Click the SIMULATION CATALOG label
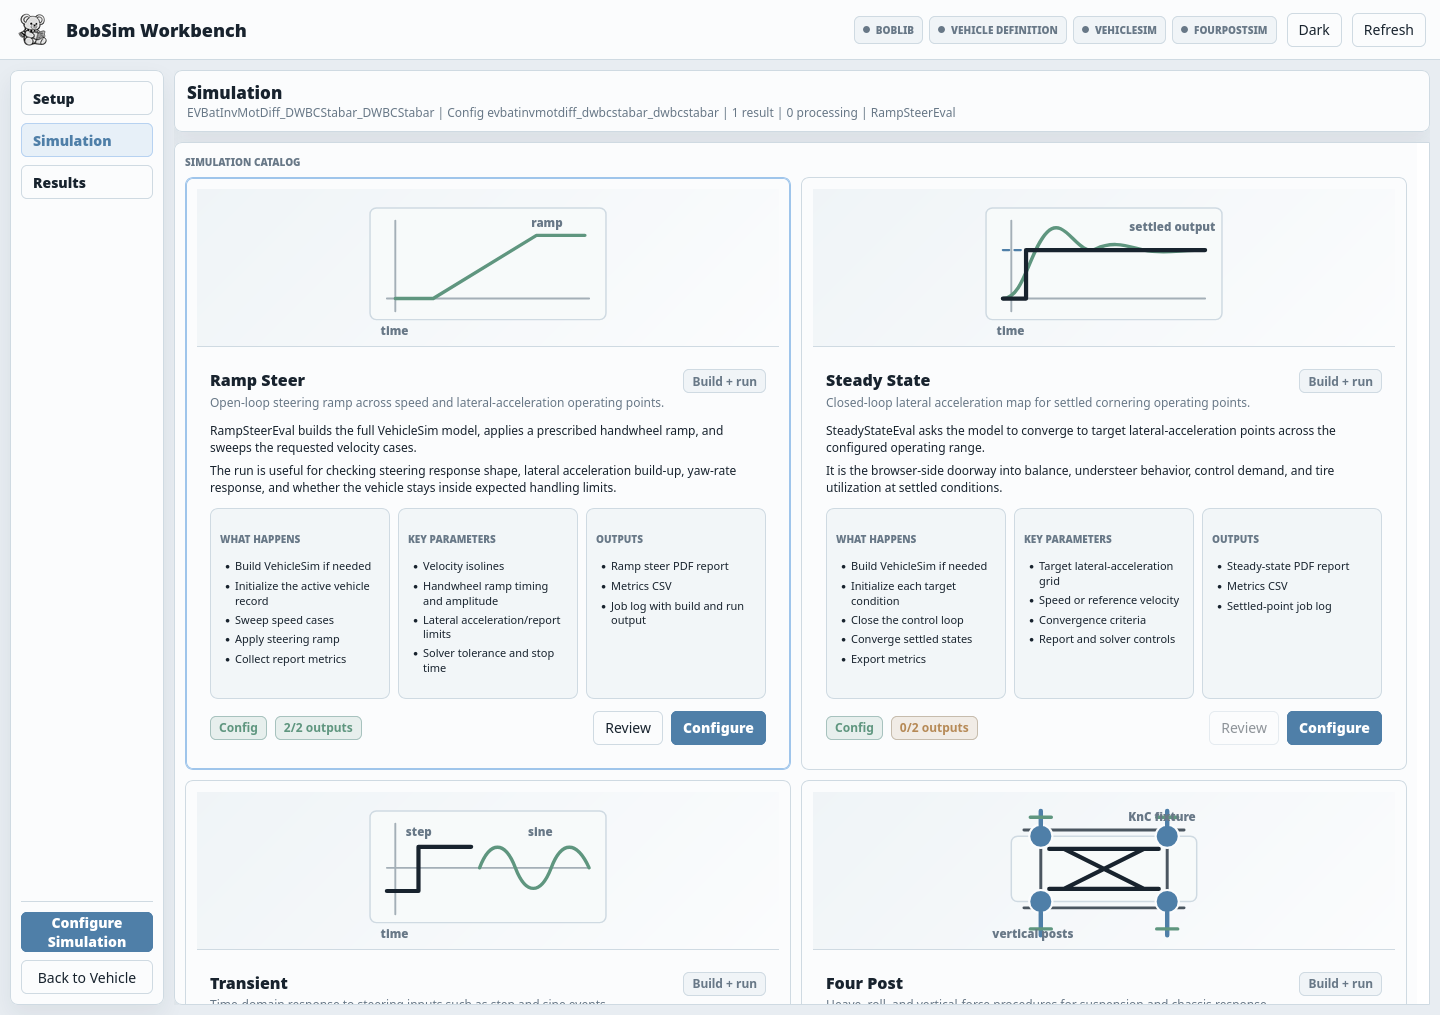Image resolution: width=1440 pixels, height=1015 pixels. coord(242,162)
